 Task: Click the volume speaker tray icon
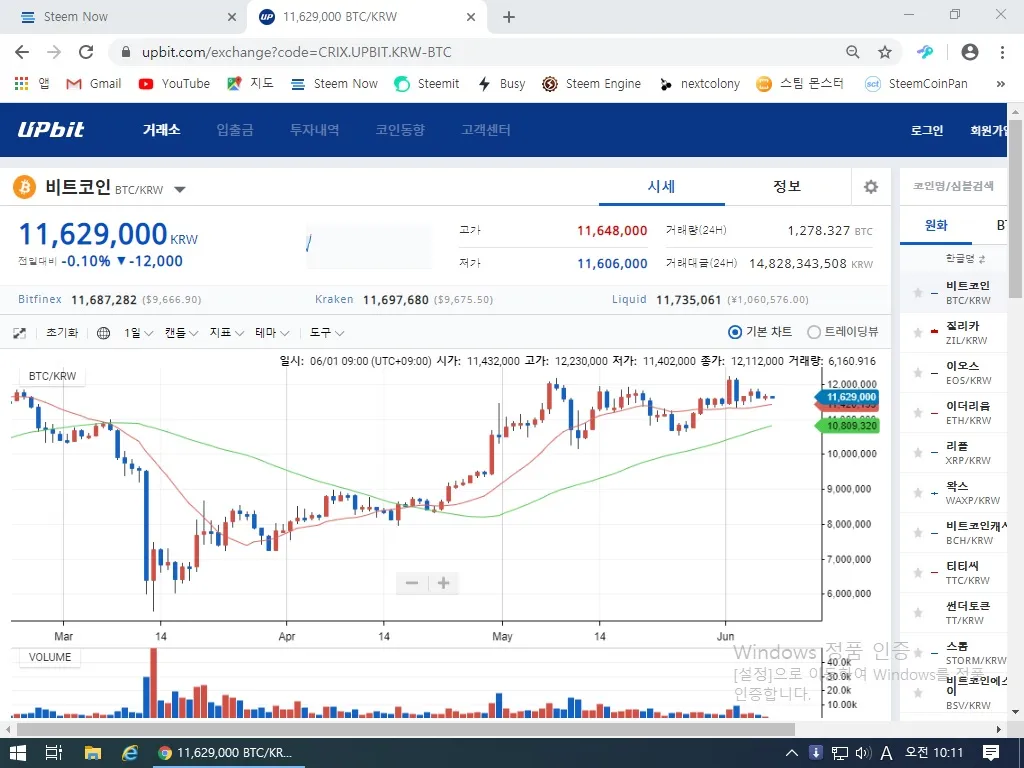863,753
